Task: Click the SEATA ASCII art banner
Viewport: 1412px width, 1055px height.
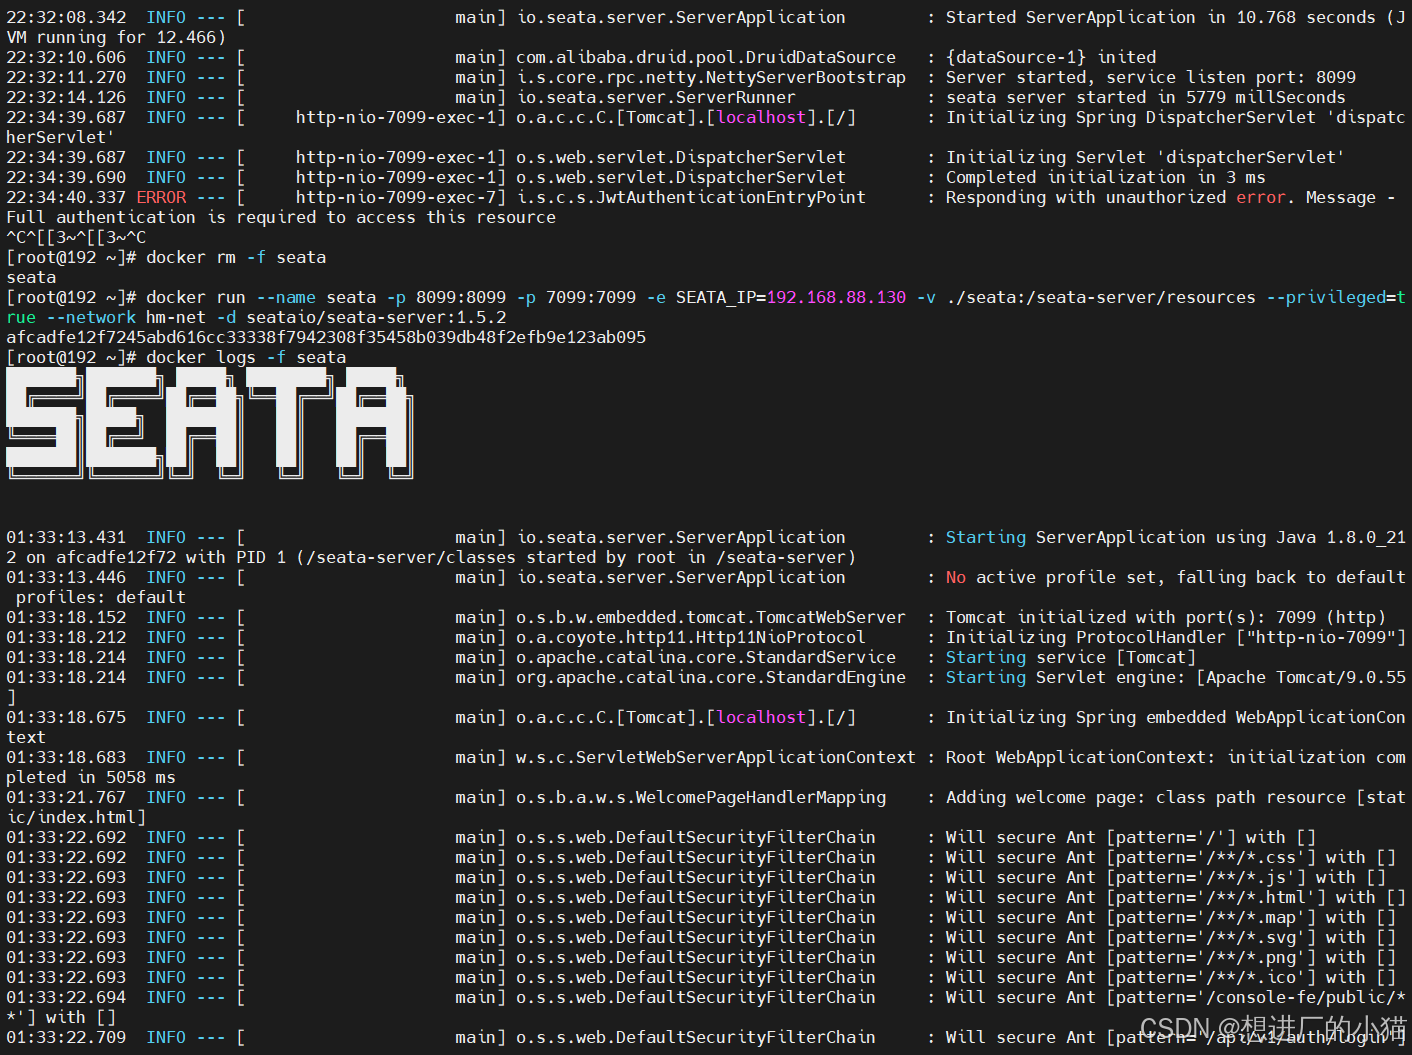Action: [x=210, y=422]
